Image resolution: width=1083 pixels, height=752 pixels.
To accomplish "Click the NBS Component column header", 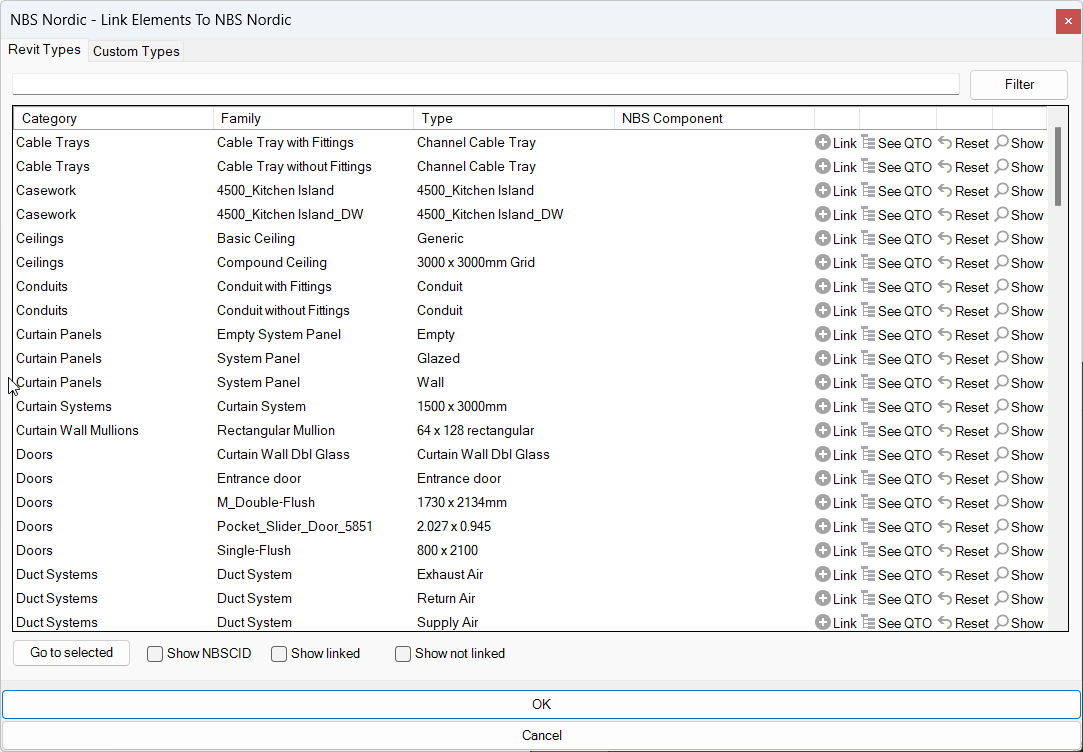I will 714,118.
